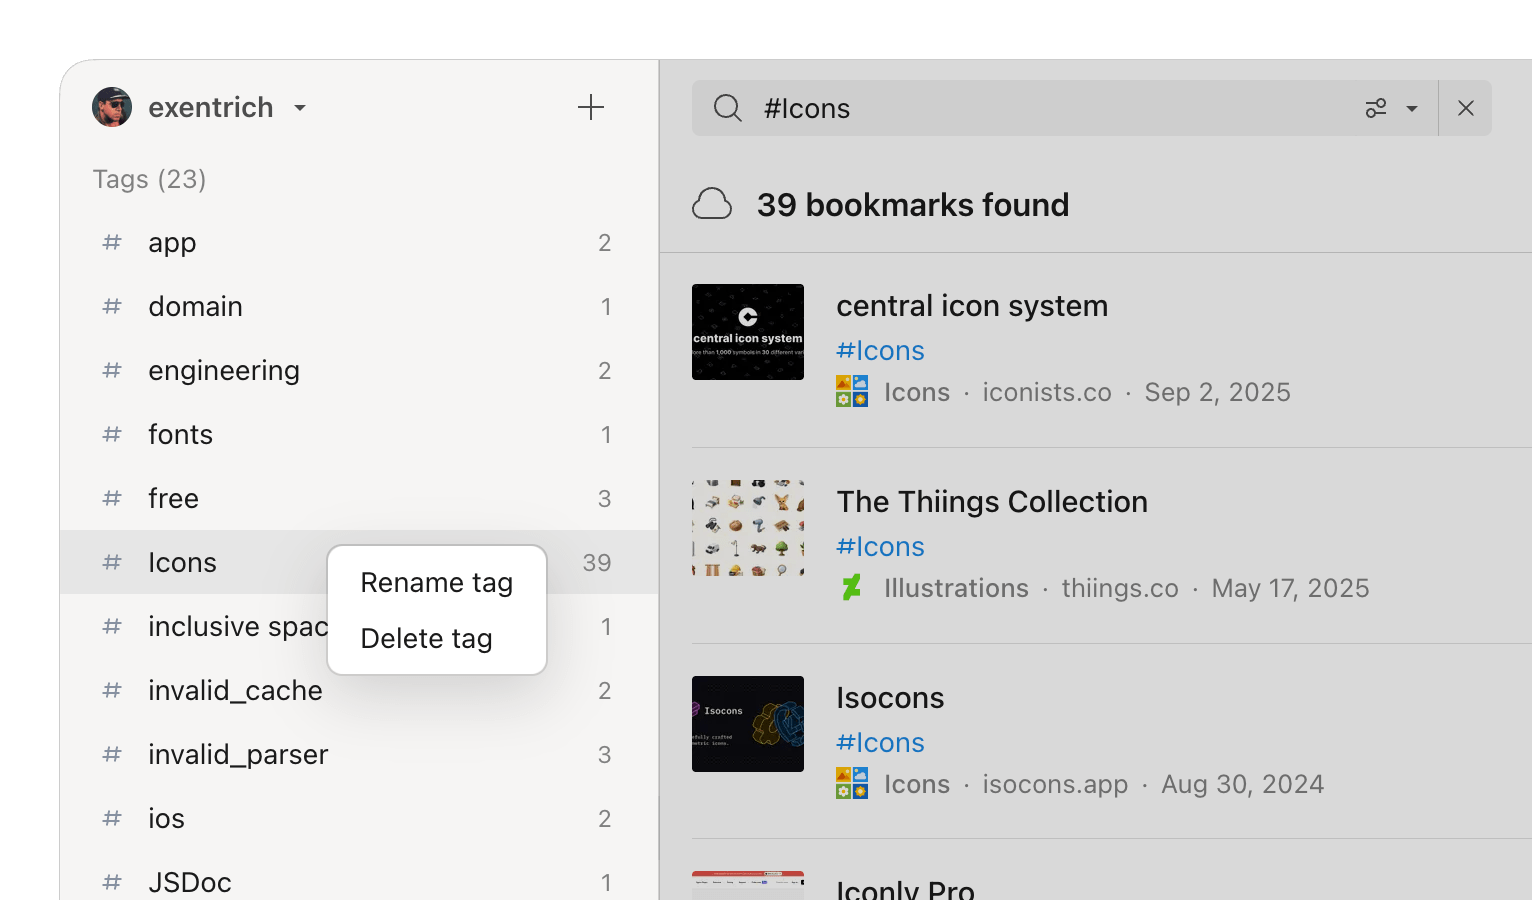Click the hash icon beside app tag
The width and height of the screenshot is (1532, 900).
(x=112, y=242)
